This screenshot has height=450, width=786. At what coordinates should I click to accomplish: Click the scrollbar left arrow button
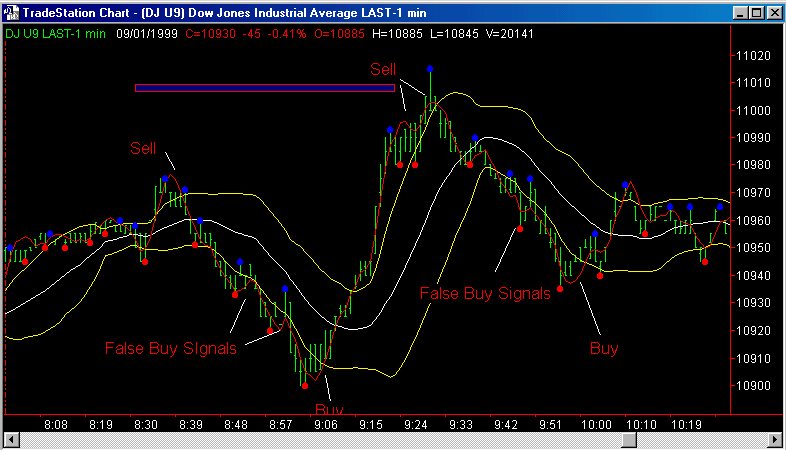point(11,440)
